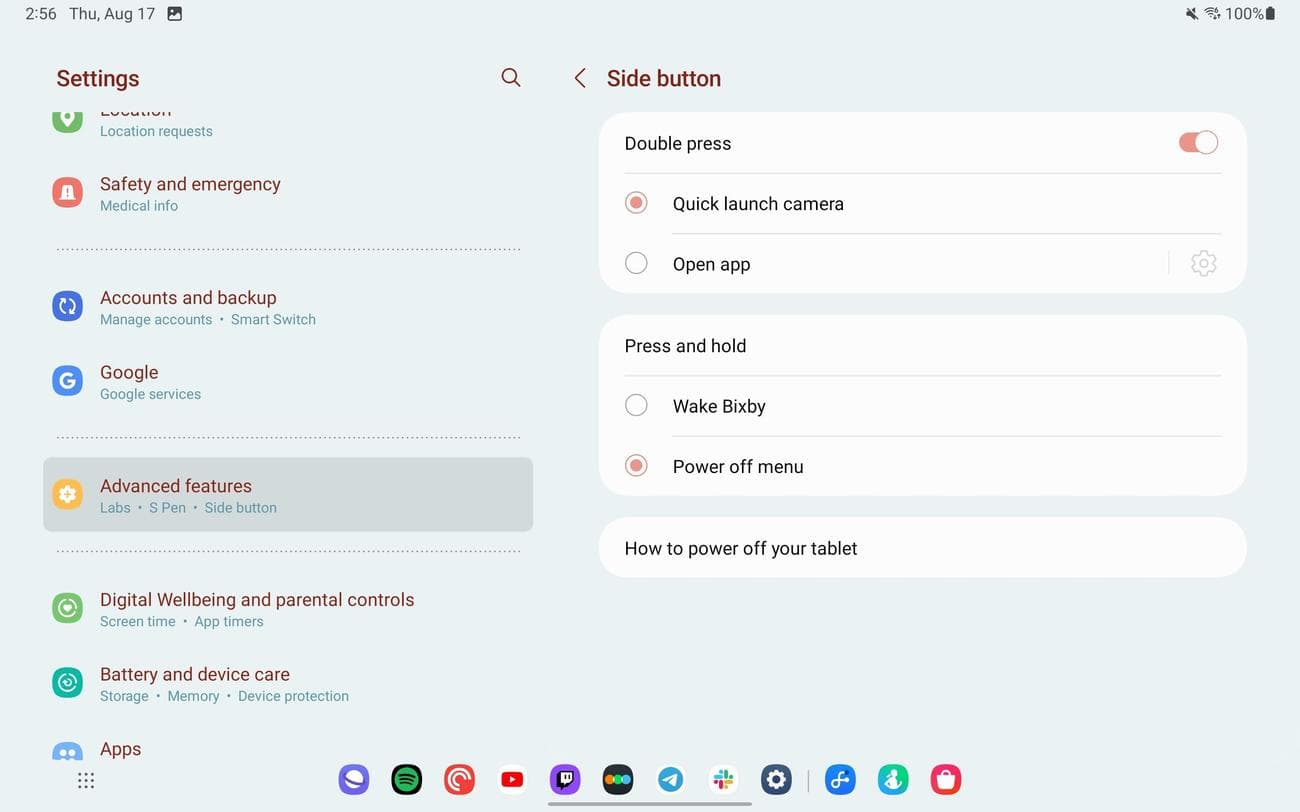Select Wake Bixby radio option
Image resolution: width=1300 pixels, height=812 pixels.
[636, 406]
